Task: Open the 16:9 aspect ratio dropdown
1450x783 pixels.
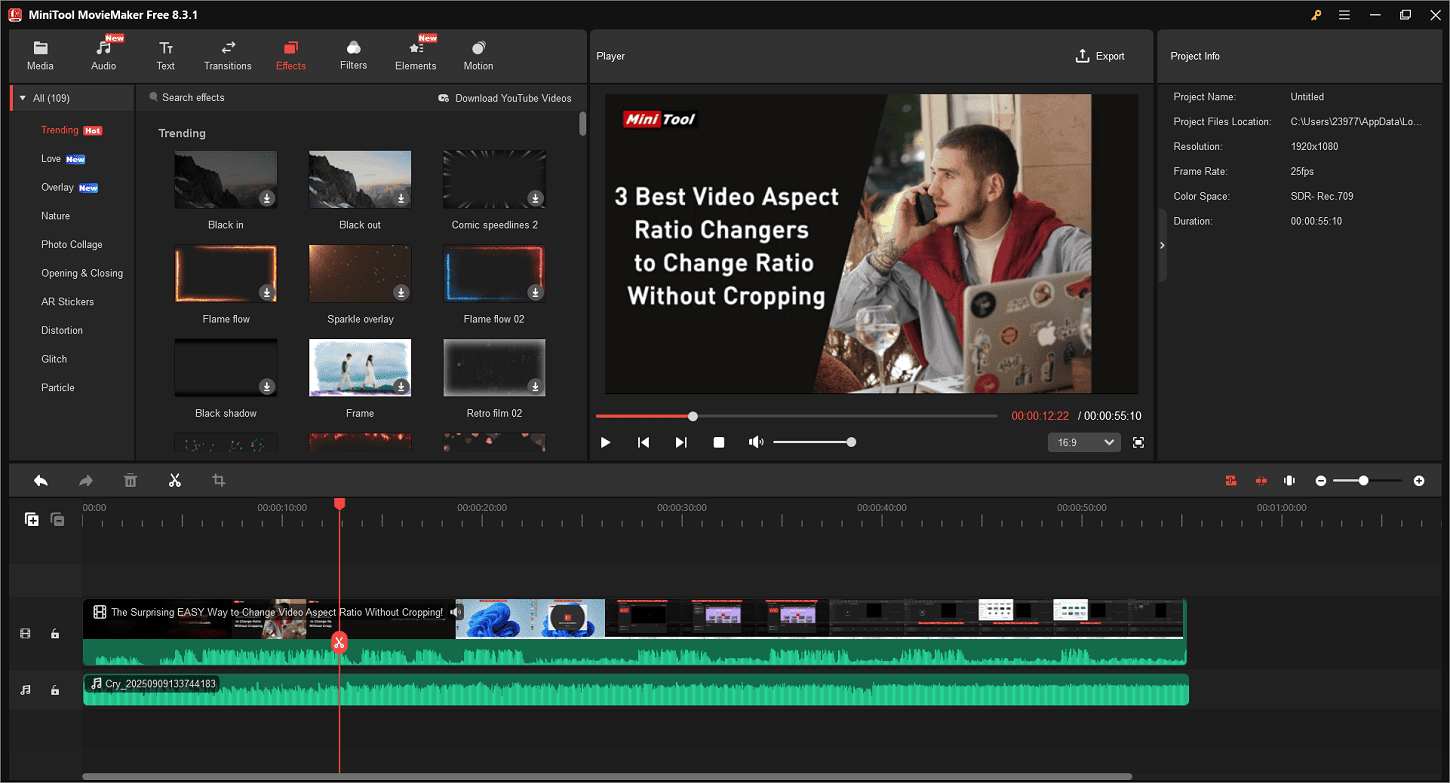Action: tap(1084, 442)
